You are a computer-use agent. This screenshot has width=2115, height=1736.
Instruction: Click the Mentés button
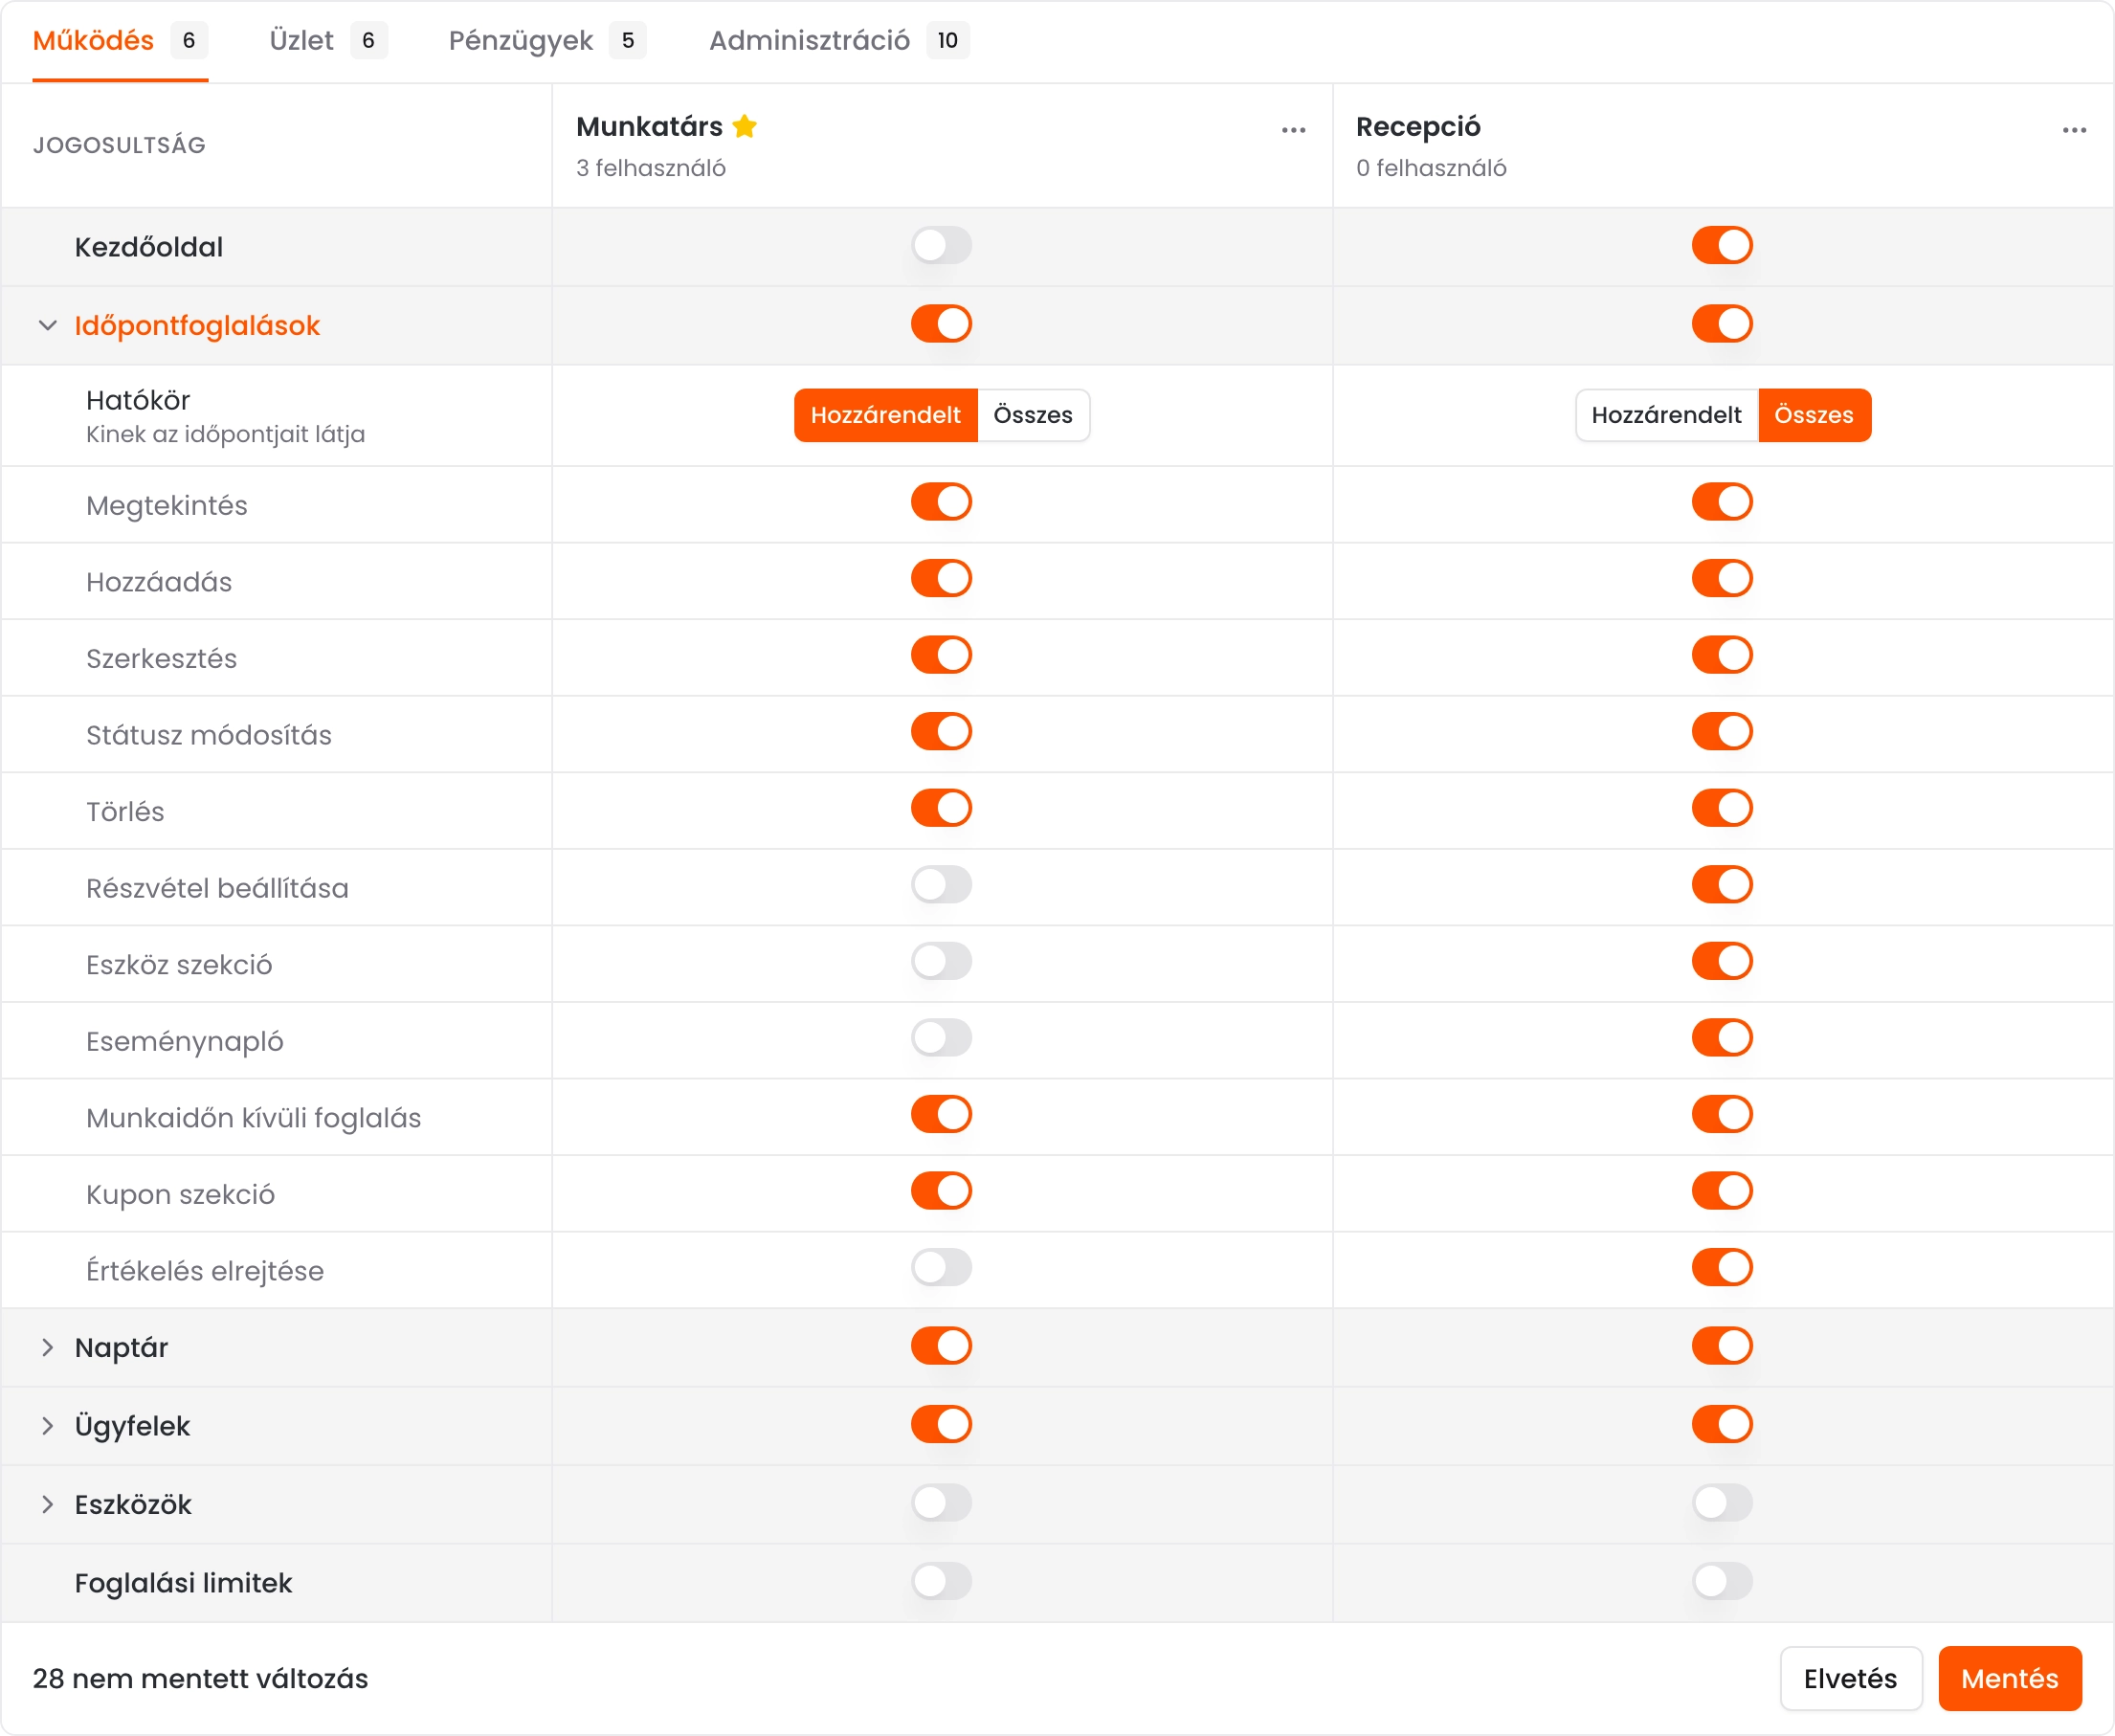[x=2009, y=1678]
